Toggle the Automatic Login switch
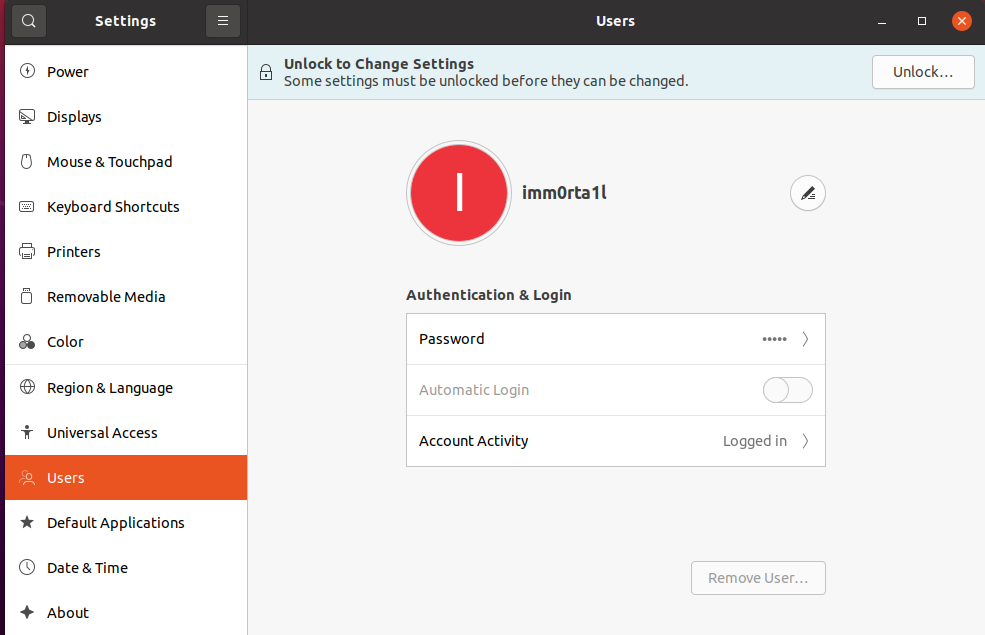This screenshot has height=635, width=985. click(x=787, y=390)
